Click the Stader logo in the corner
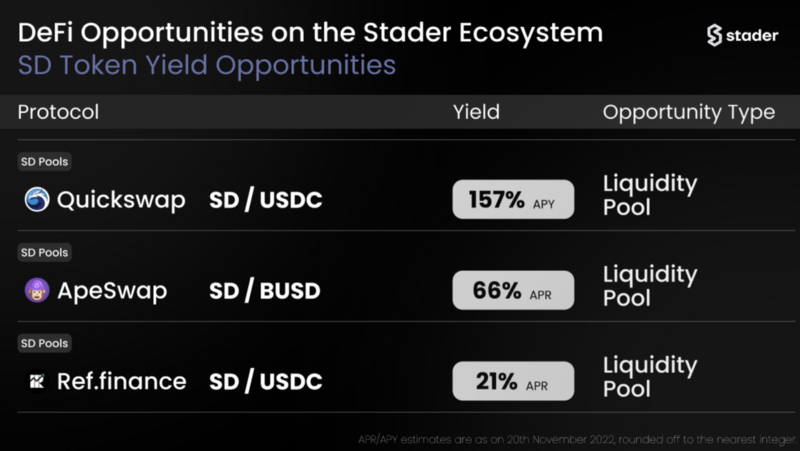The width and height of the screenshot is (800, 451). pyautogui.click(x=742, y=35)
